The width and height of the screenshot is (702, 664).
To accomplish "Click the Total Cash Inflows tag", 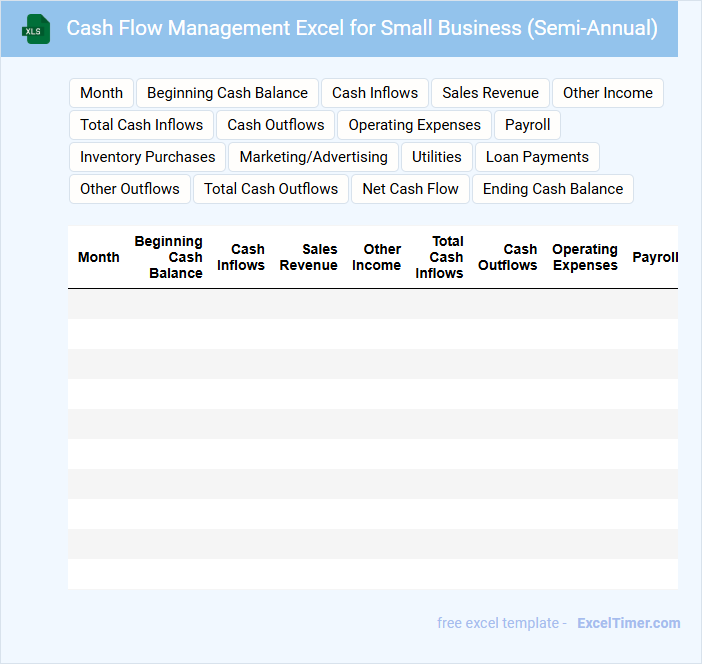I will click(x=141, y=125).
